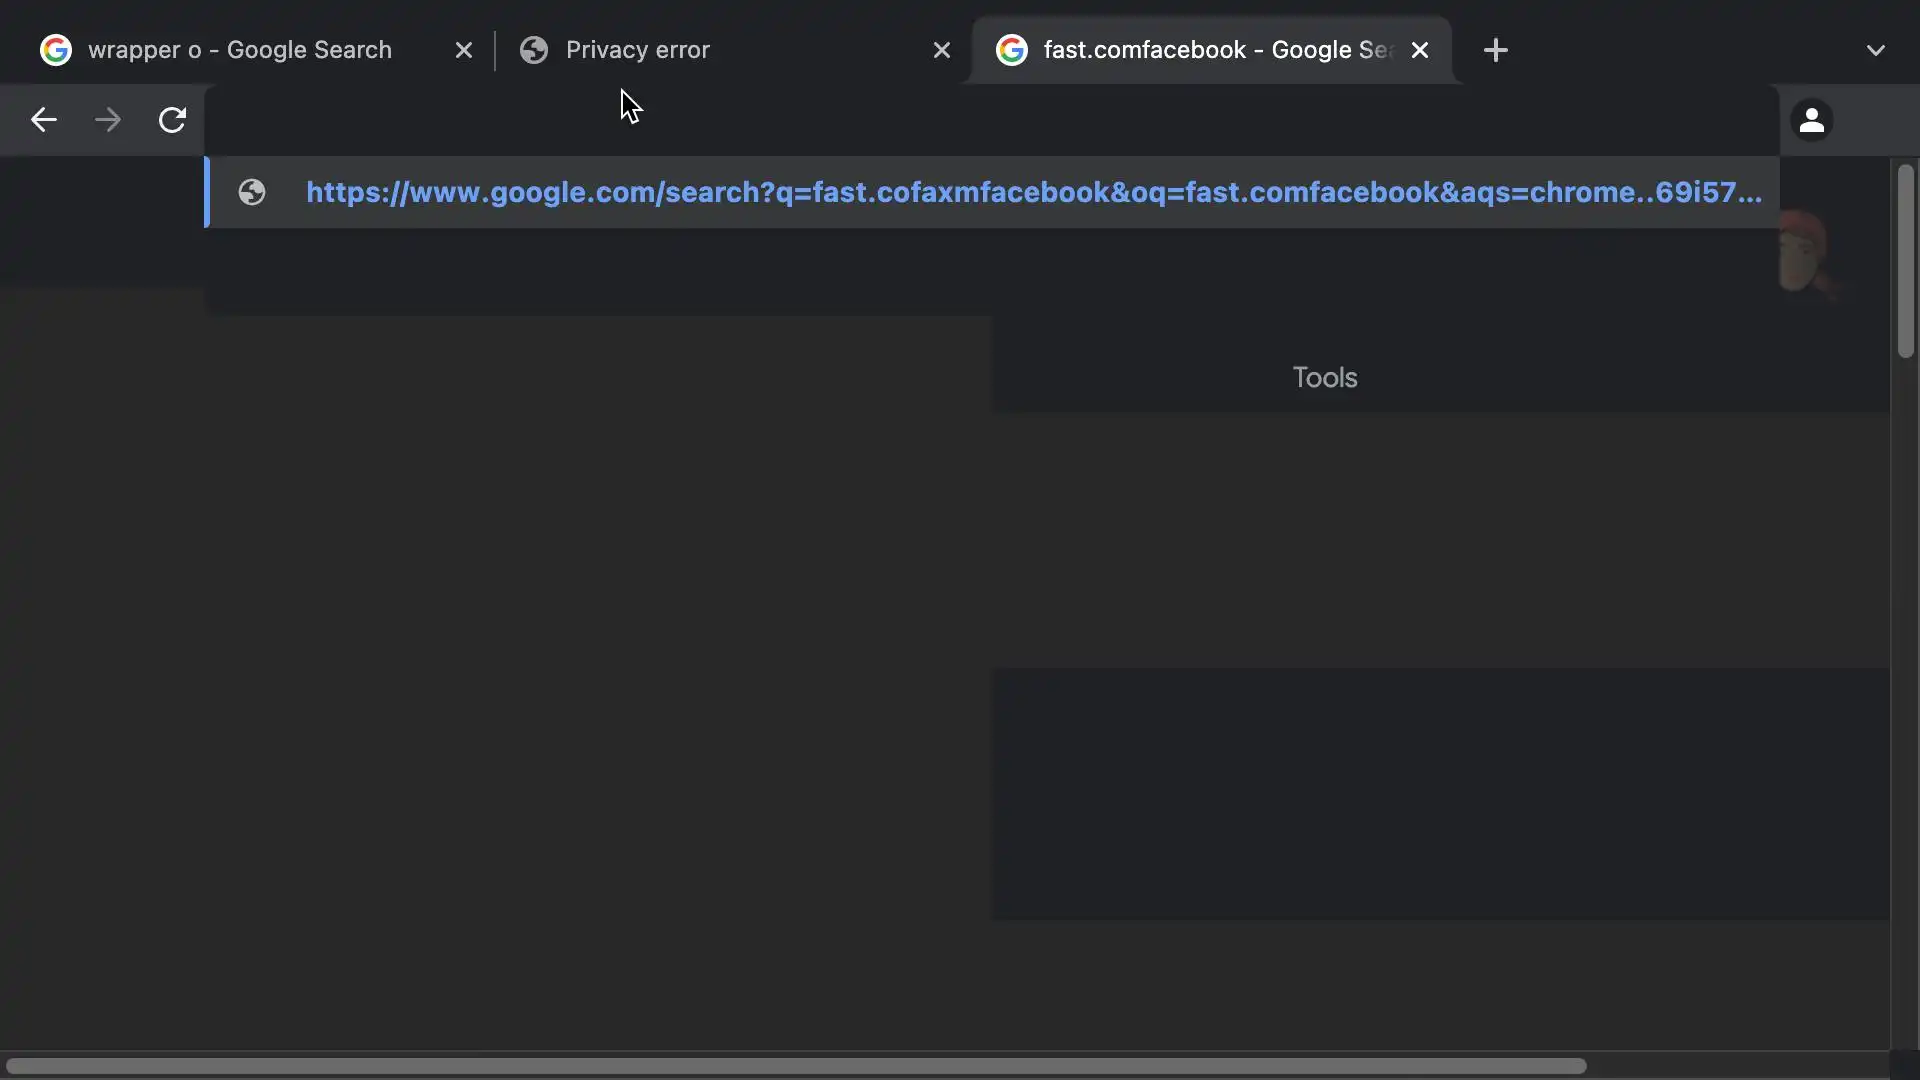Click the vertical page scrollbar thumb
The width and height of the screenshot is (1920, 1080).
pos(1905,260)
